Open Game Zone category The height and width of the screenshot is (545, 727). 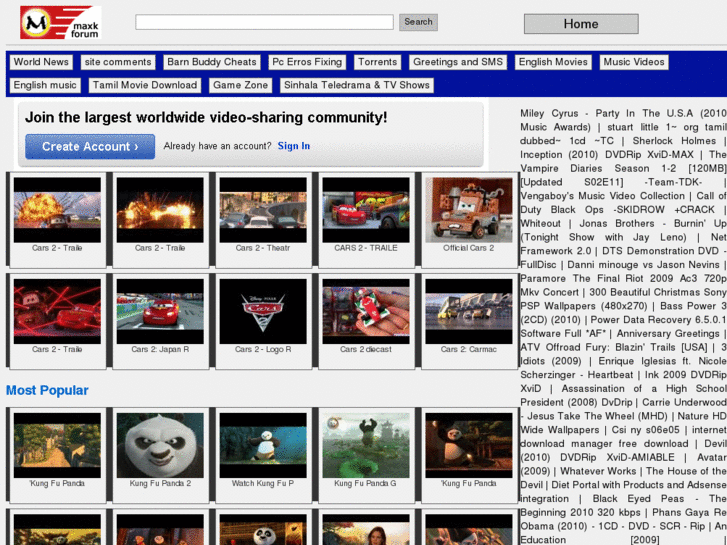pos(240,85)
